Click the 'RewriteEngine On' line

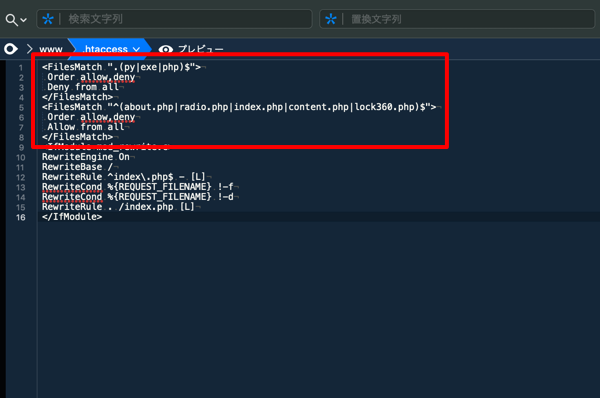click(x=86, y=157)
